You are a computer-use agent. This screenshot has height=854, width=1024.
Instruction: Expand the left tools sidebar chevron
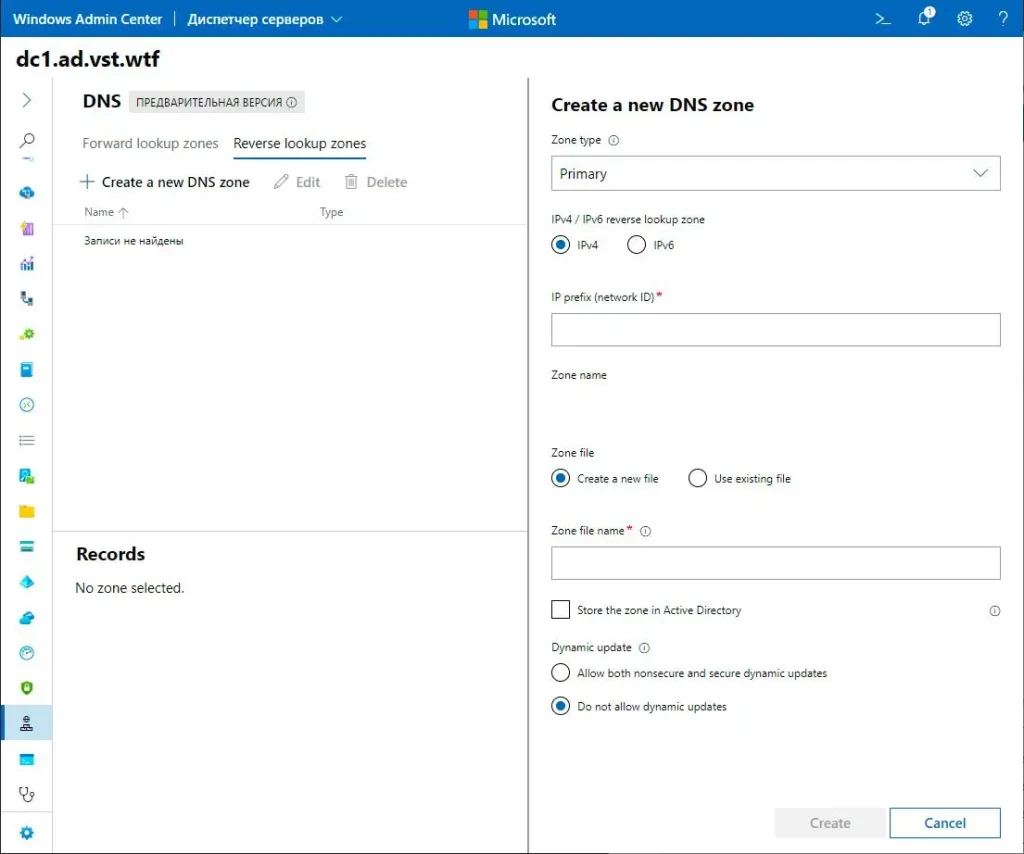[x=27, y=100]
